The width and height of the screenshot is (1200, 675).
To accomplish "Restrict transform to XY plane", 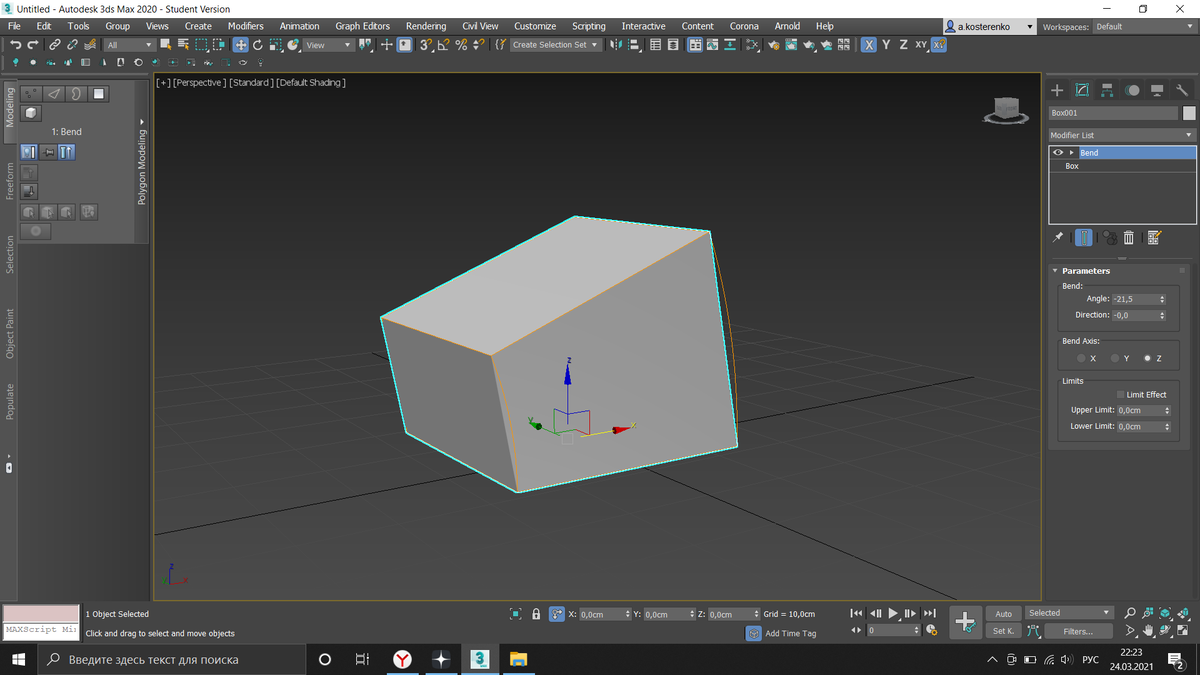I will point(921,45).
